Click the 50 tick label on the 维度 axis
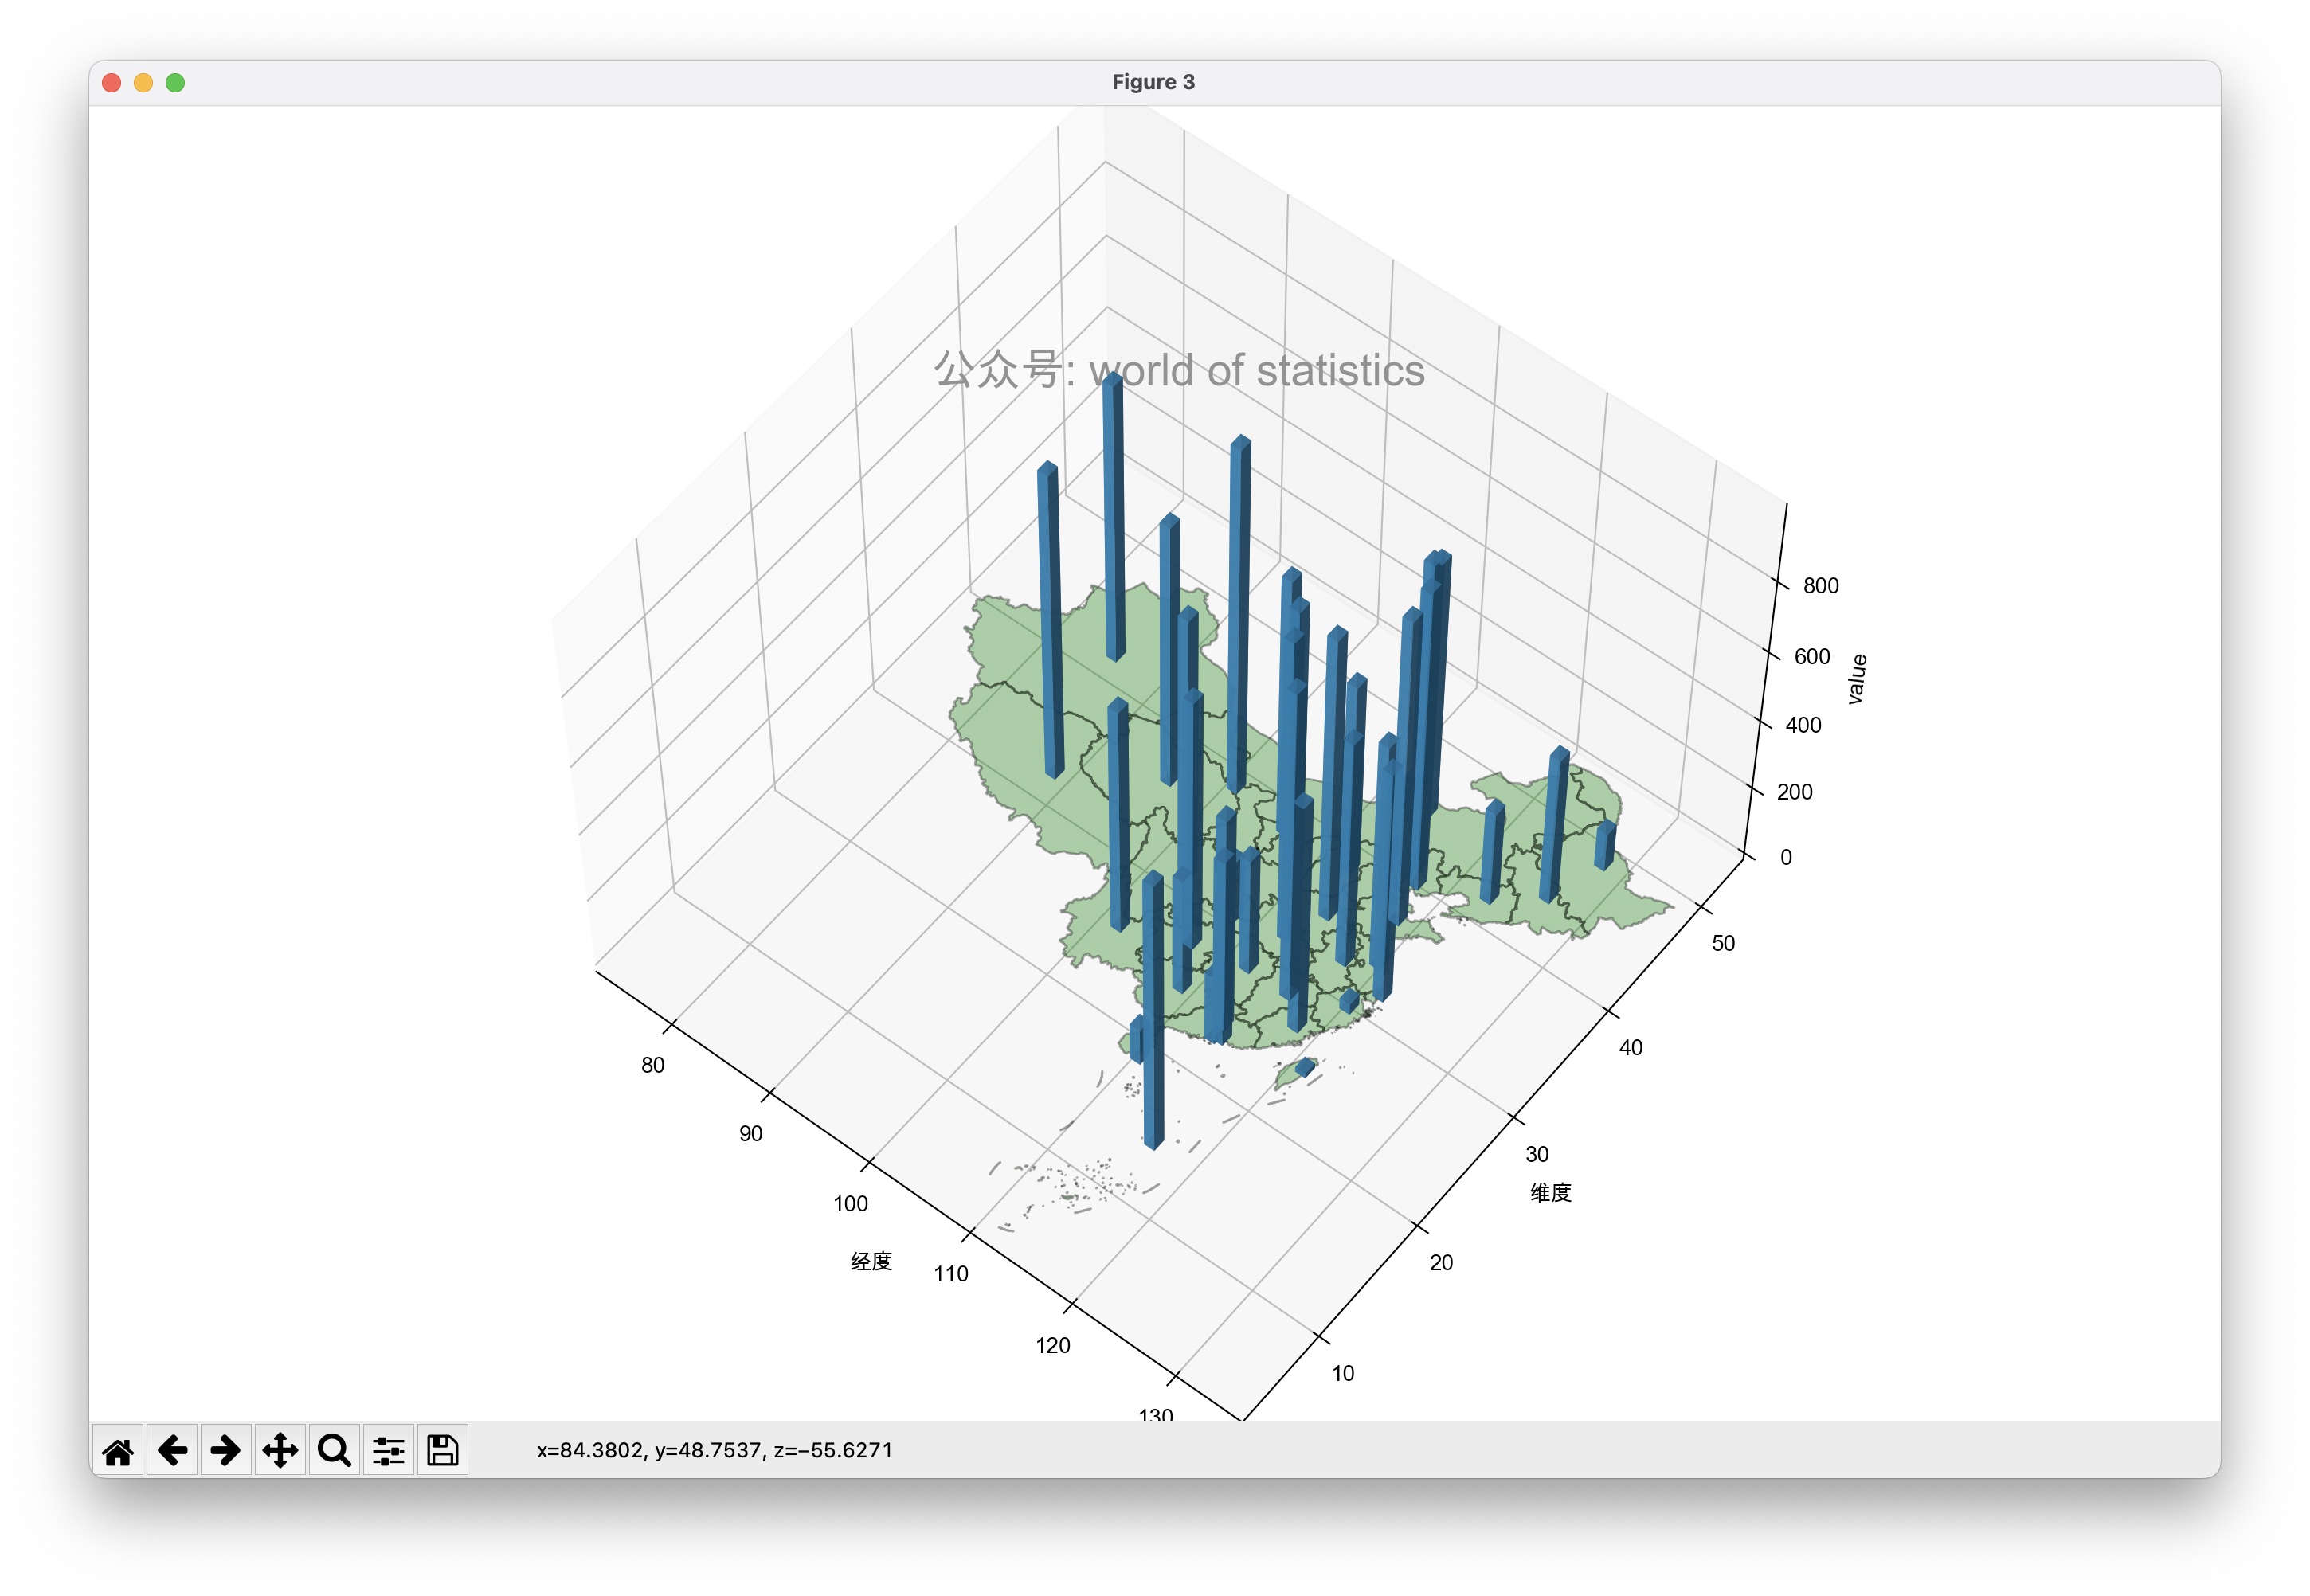 (x=1723, y=944)
